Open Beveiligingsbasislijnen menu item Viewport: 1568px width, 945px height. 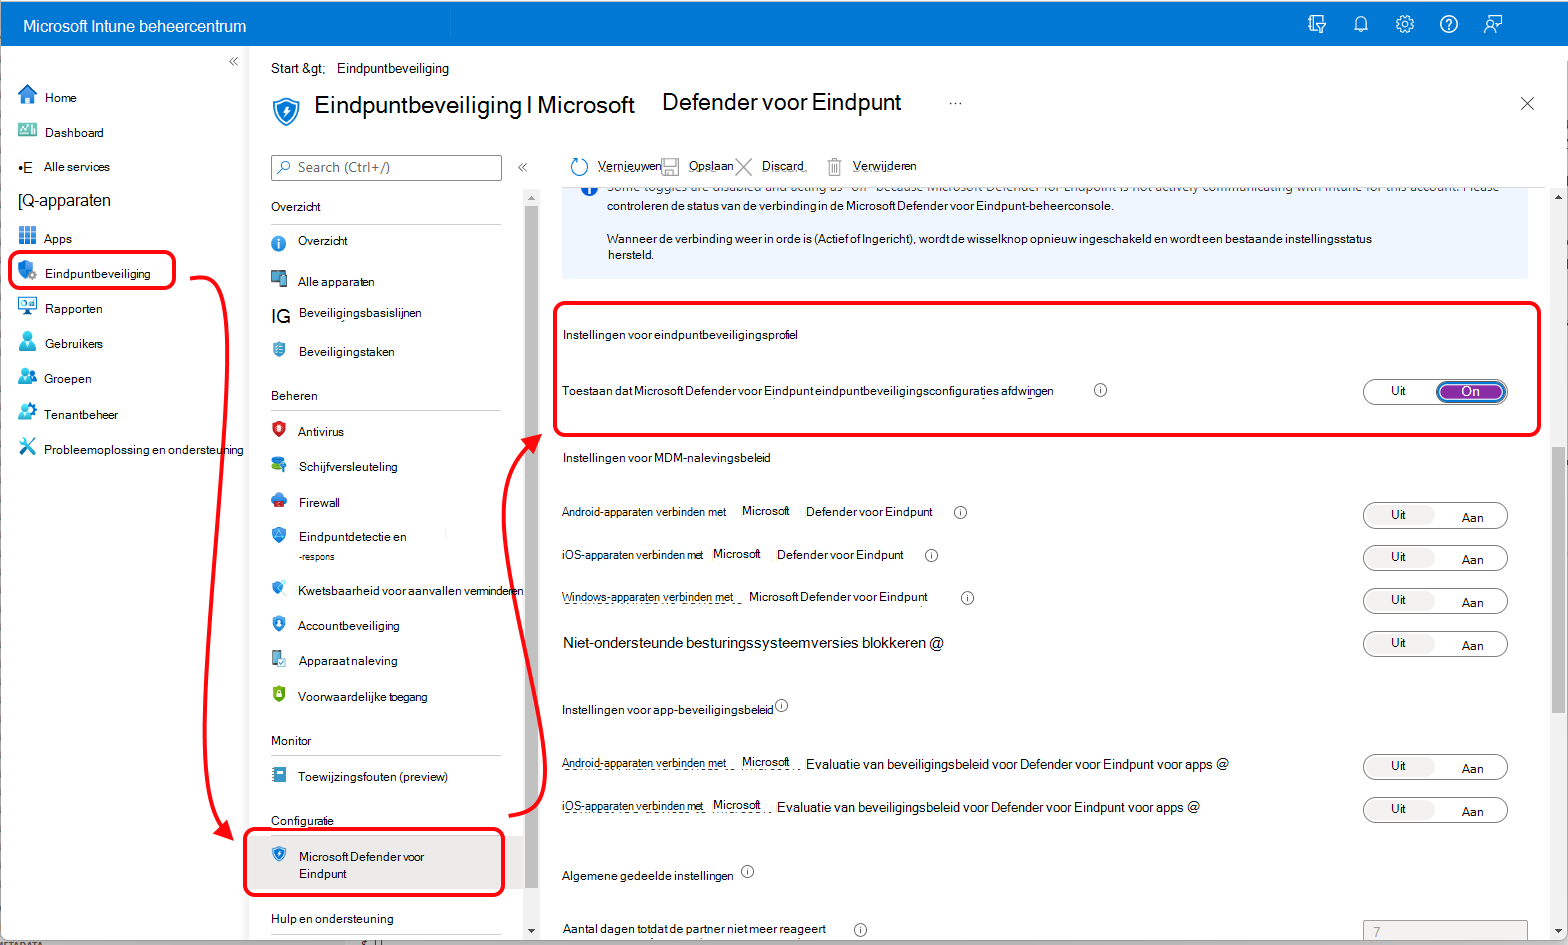360,314
